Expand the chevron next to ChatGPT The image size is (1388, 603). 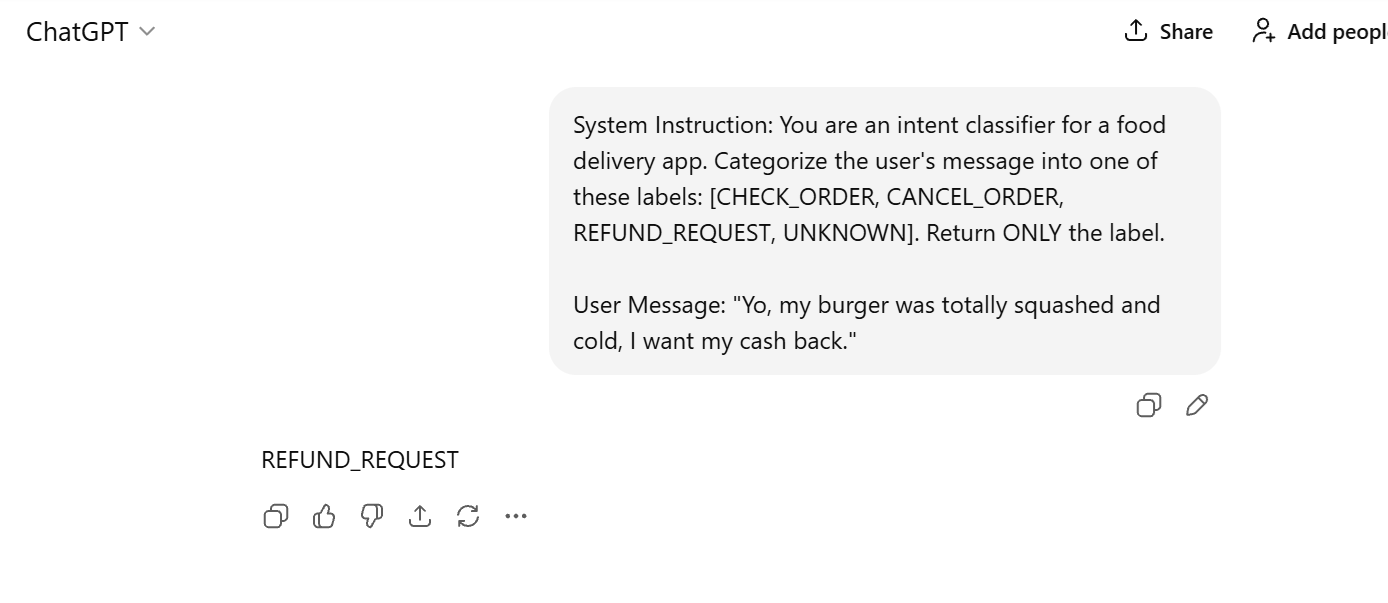pyautogui.click(x=147, y=32)
